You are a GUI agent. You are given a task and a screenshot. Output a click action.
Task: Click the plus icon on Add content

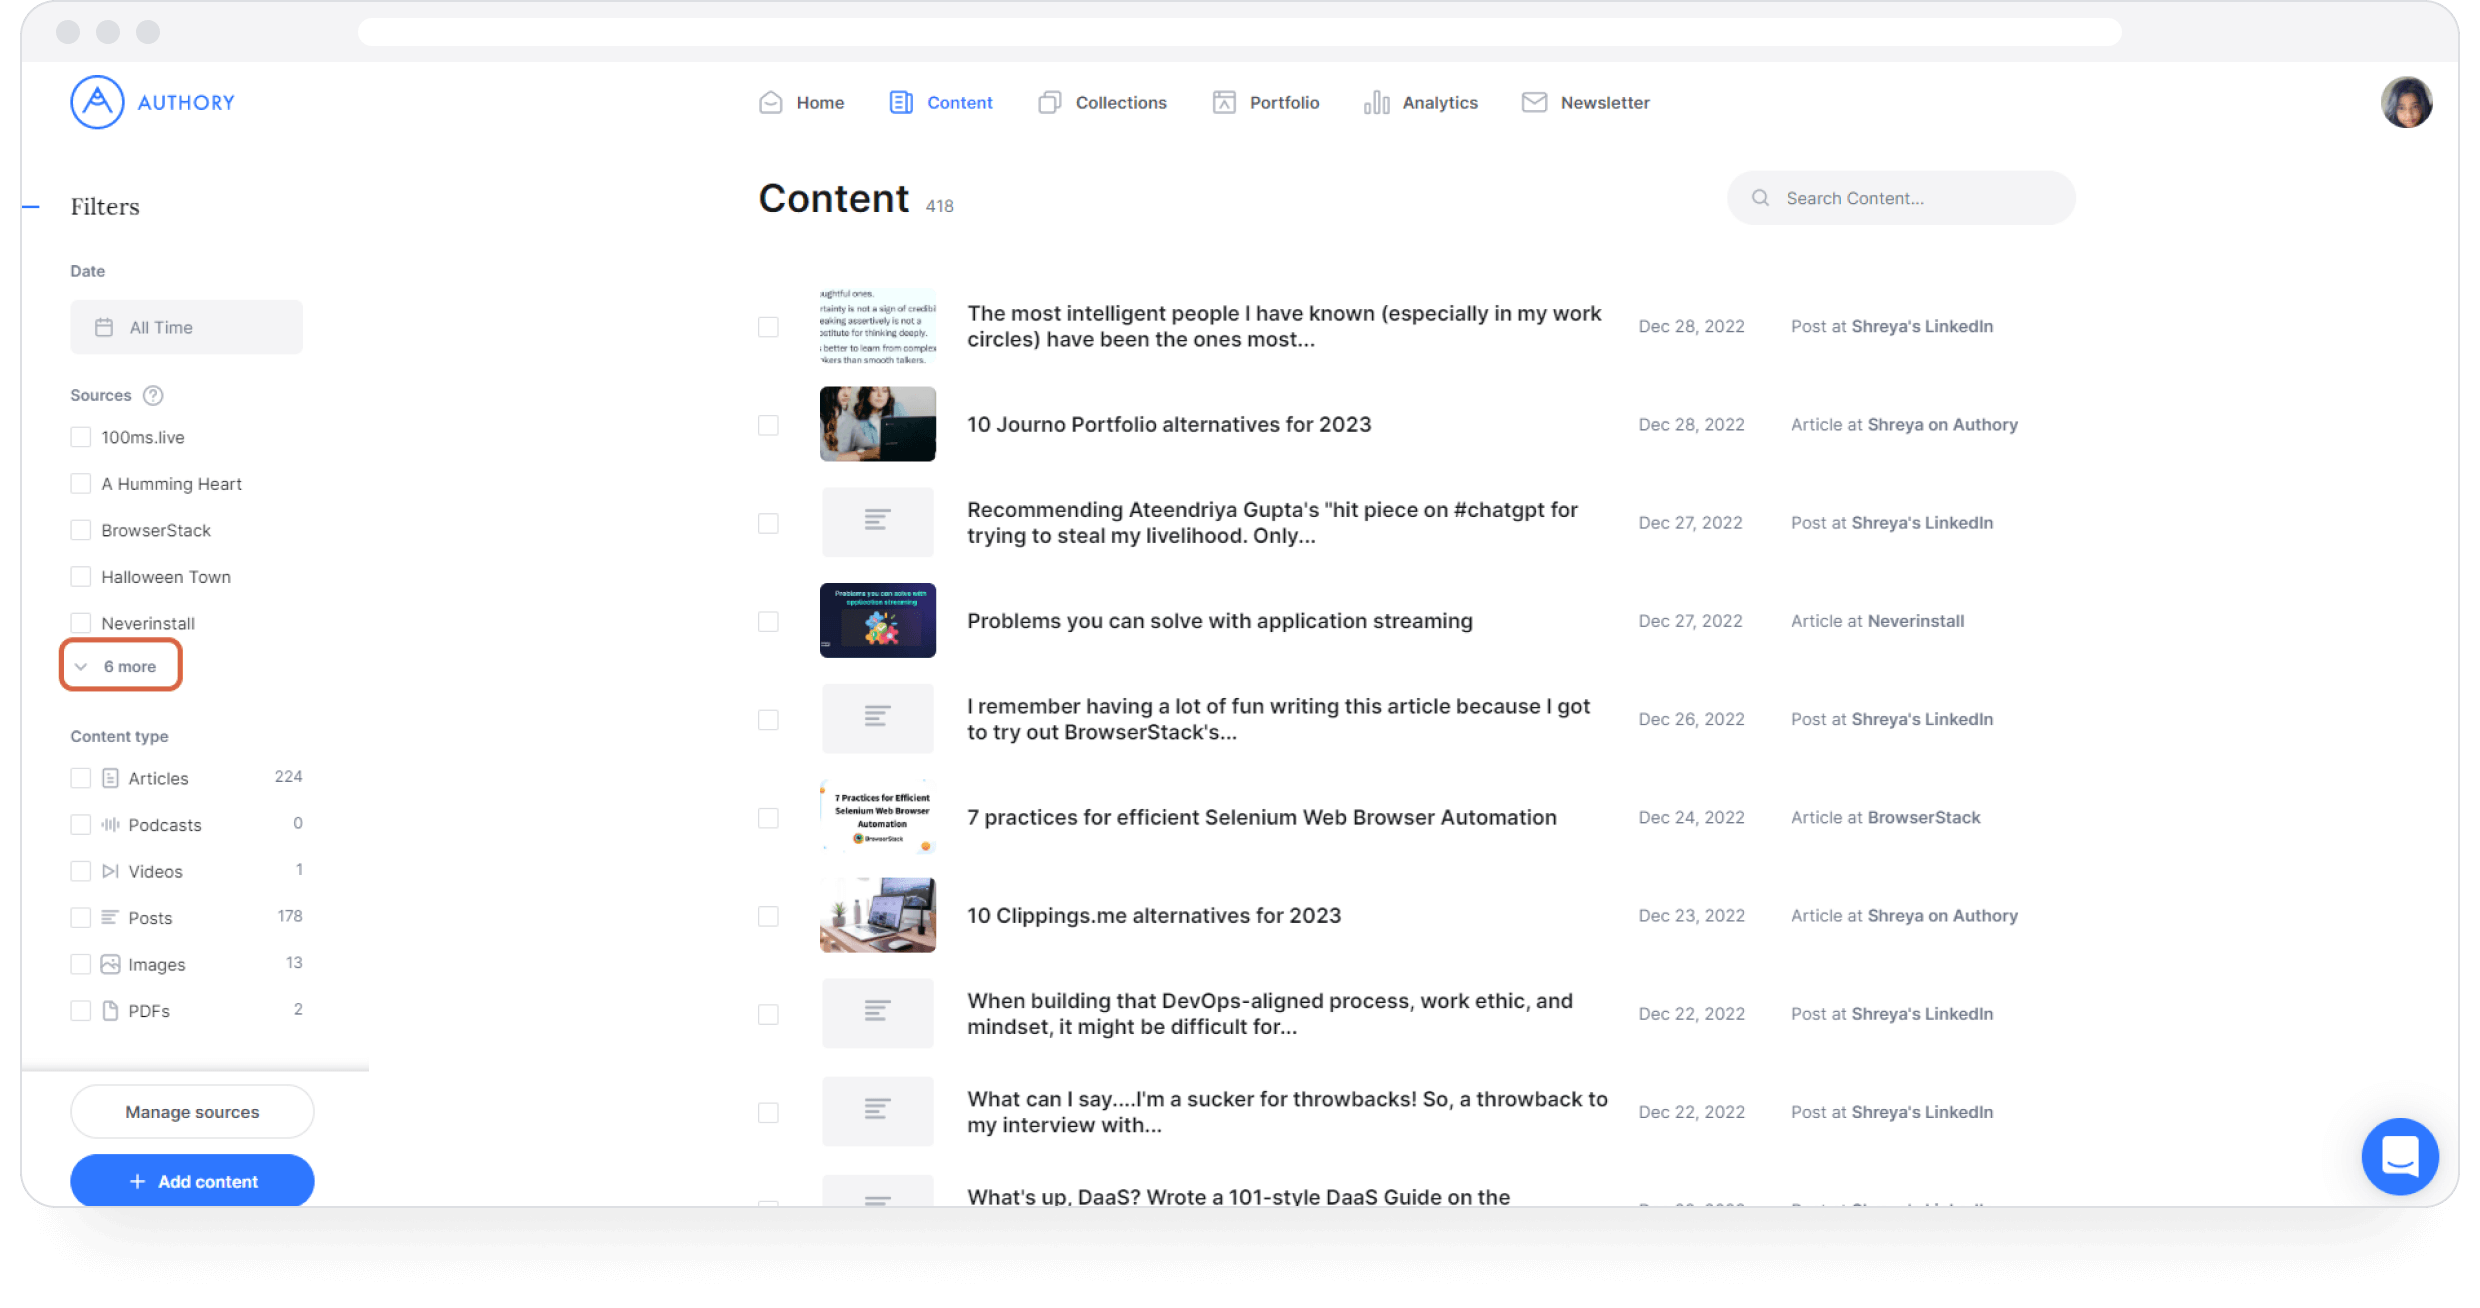tap(138, 1182)
